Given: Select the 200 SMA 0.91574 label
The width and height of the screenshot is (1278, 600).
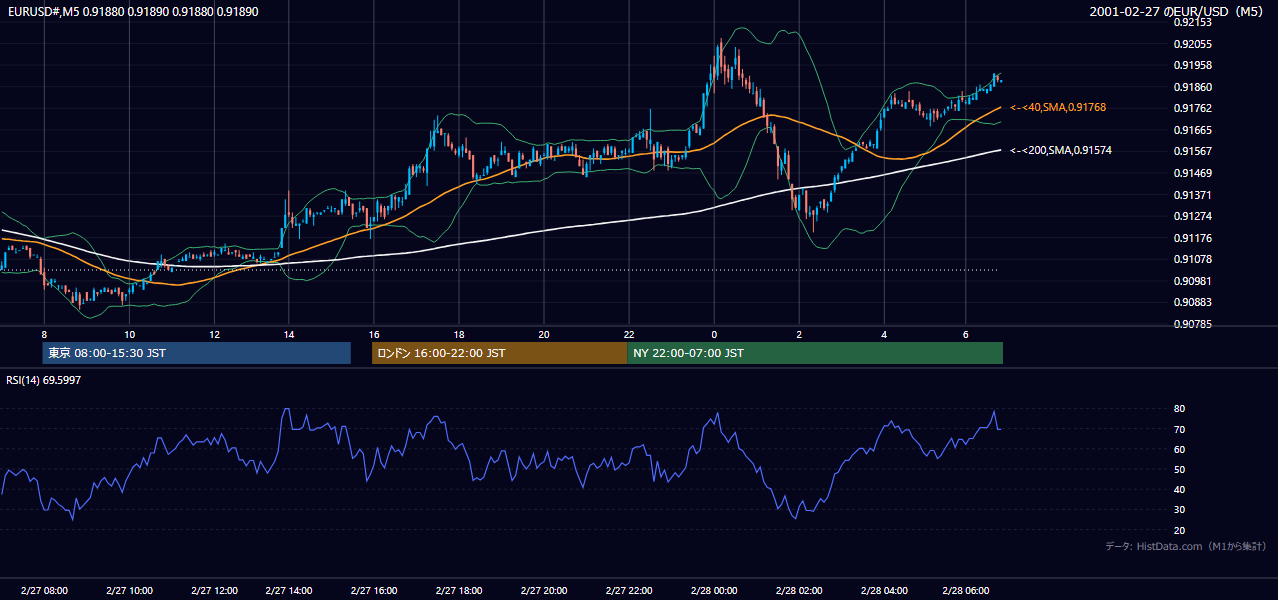Looking at the screenshot, I should pyautogui.click(x=1061, y=150).
